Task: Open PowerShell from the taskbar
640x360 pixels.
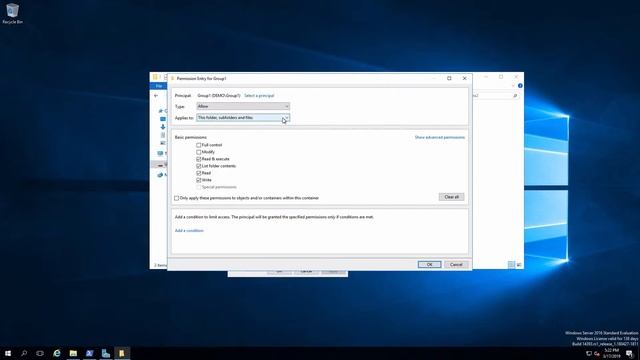Action: click(89, 353)
